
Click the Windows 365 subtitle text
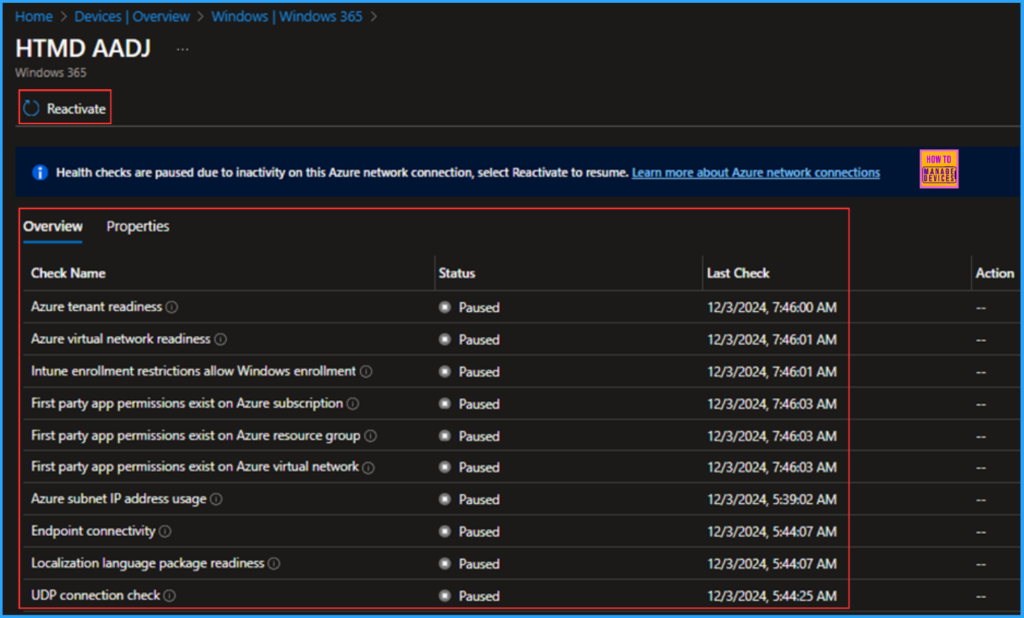click(x=51, y=73)
